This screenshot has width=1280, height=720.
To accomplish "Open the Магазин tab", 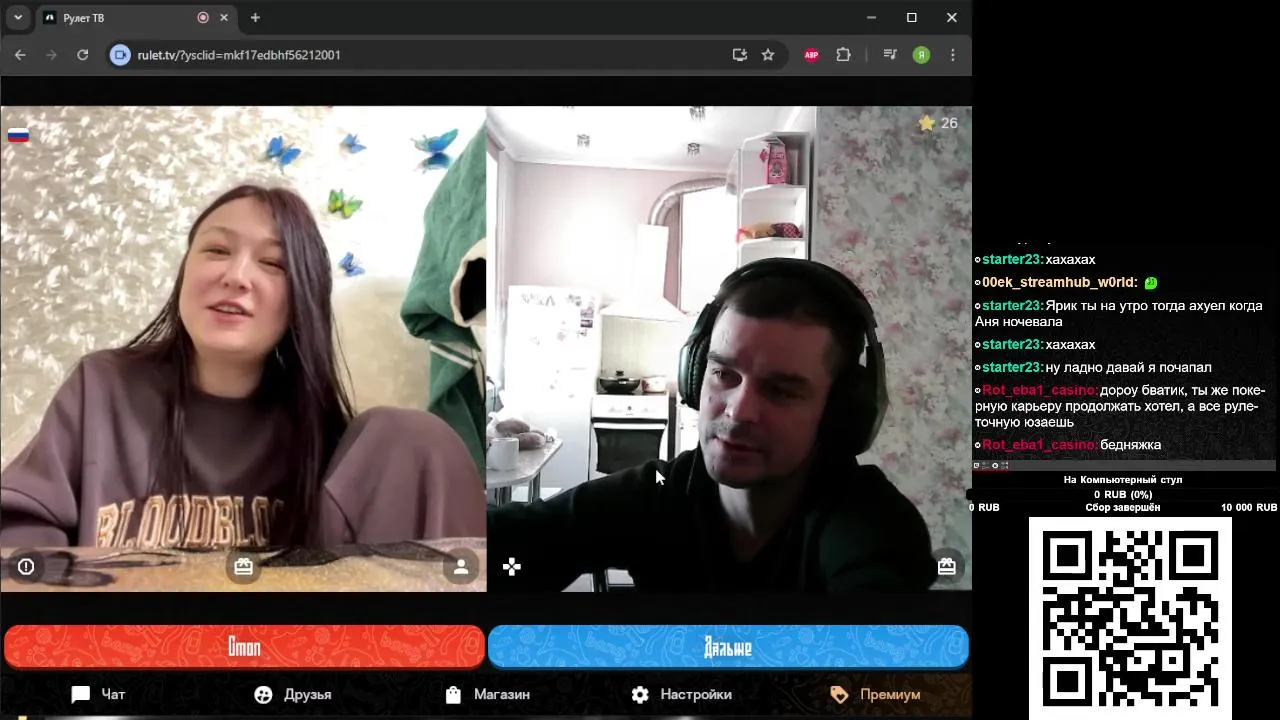I will tap(488, 694).
